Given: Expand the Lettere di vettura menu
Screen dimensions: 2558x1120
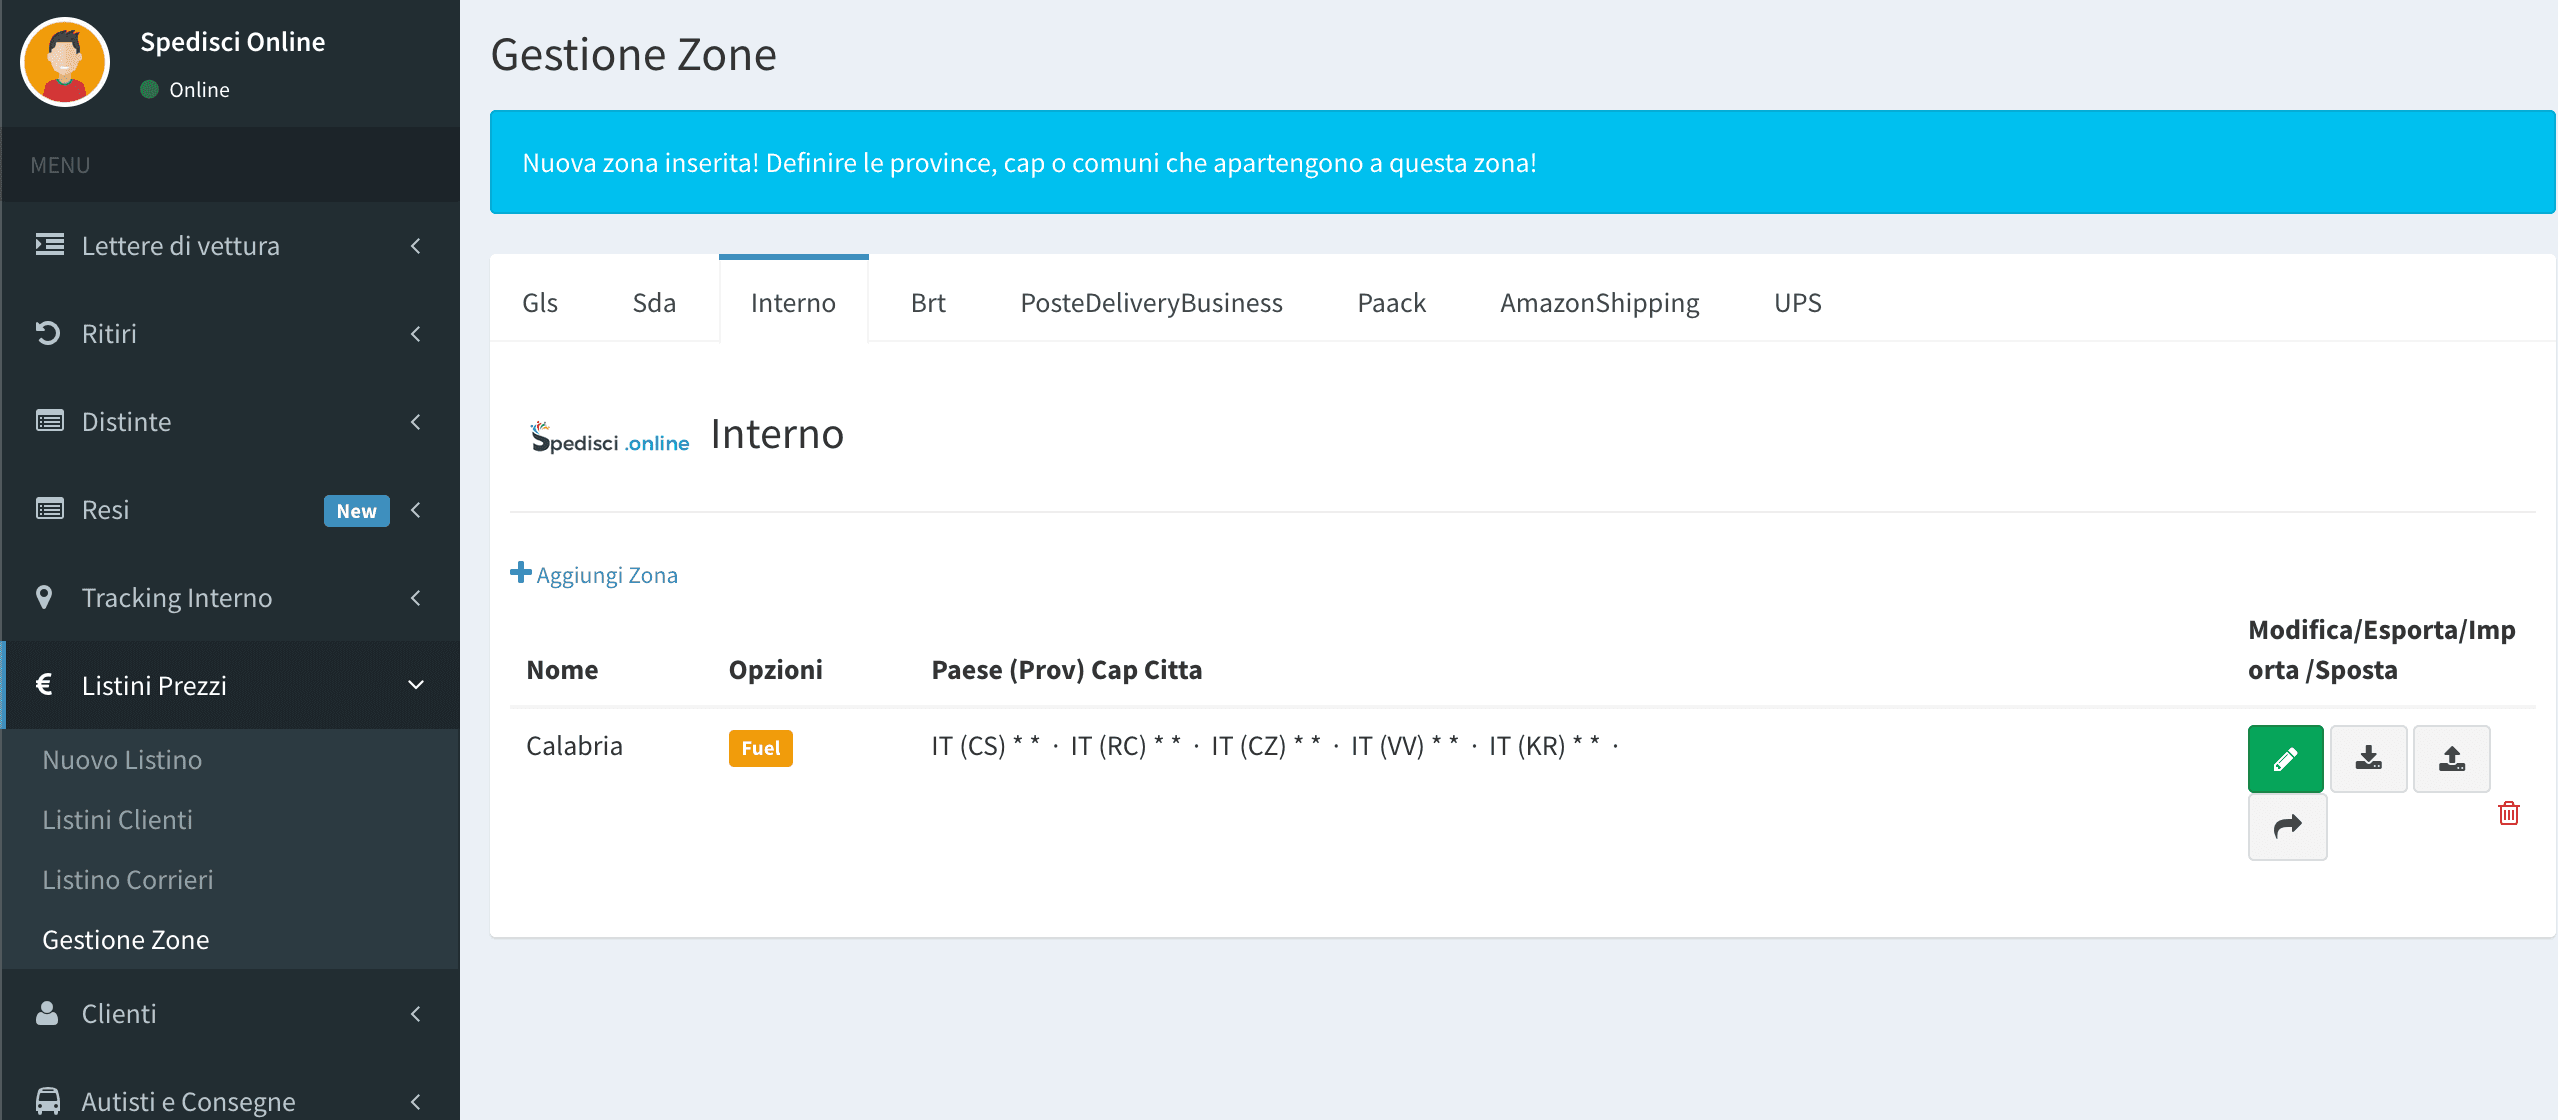Looking at the screenshot, I should pos(230,246).
